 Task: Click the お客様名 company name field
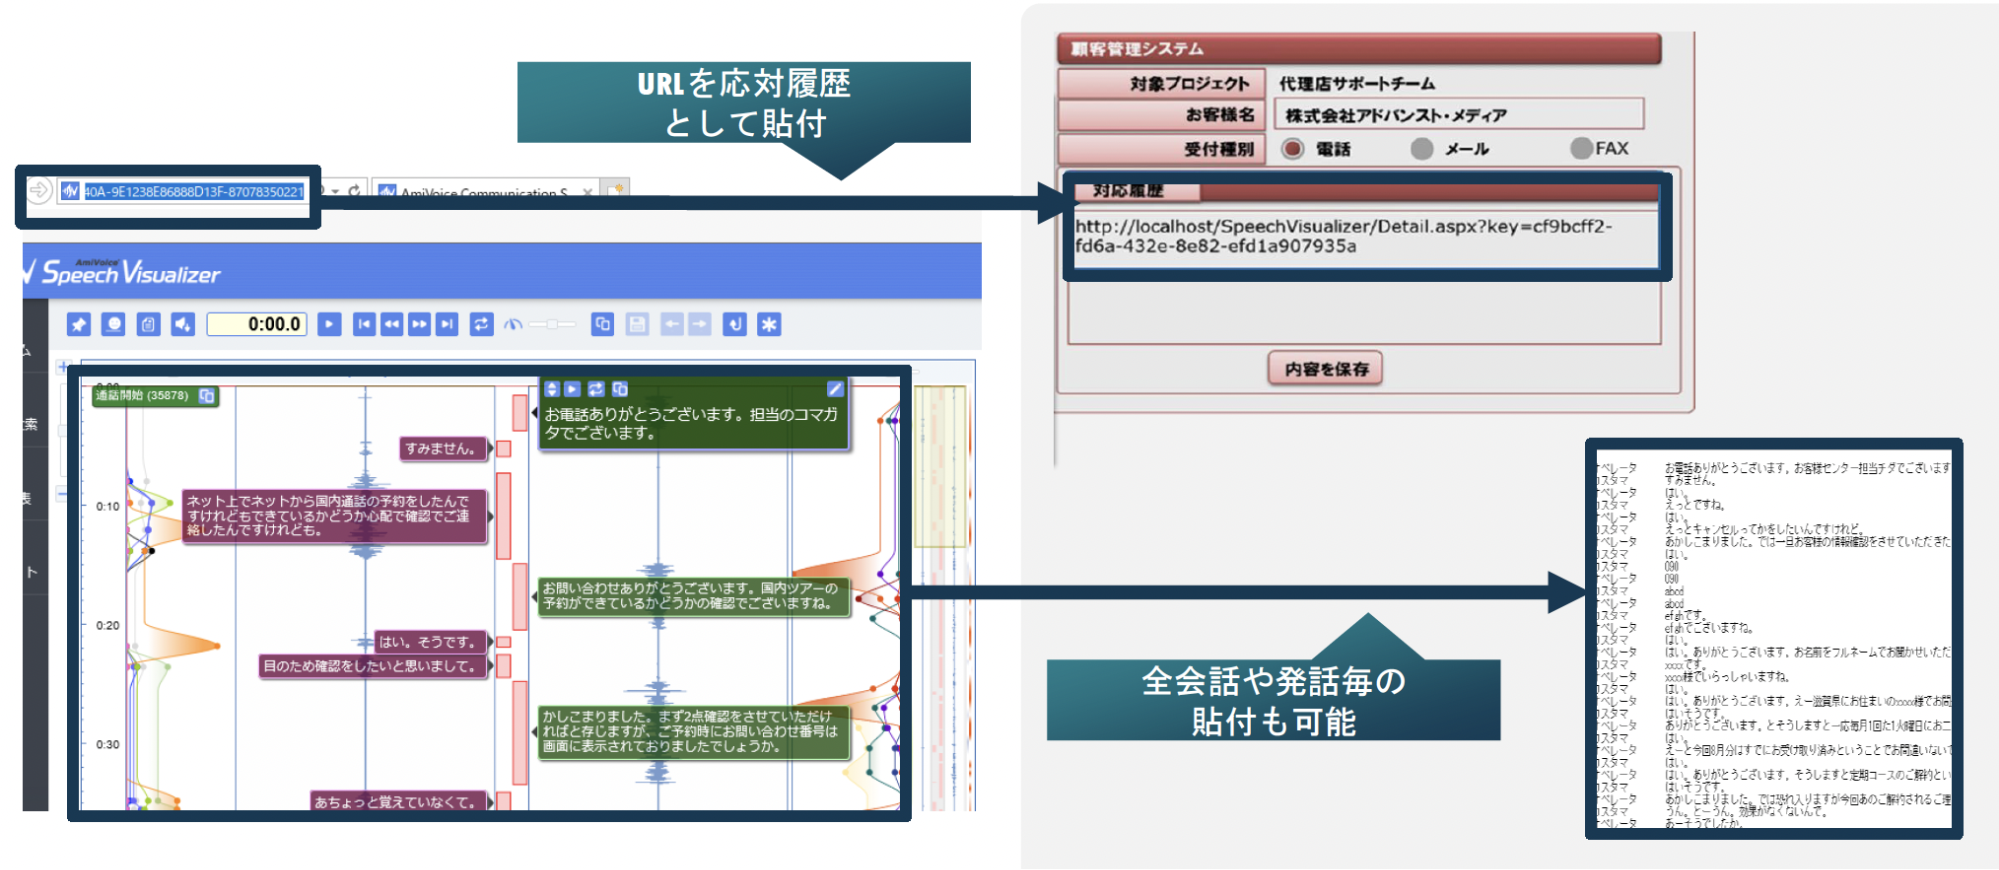click(x=1459, y=115)
